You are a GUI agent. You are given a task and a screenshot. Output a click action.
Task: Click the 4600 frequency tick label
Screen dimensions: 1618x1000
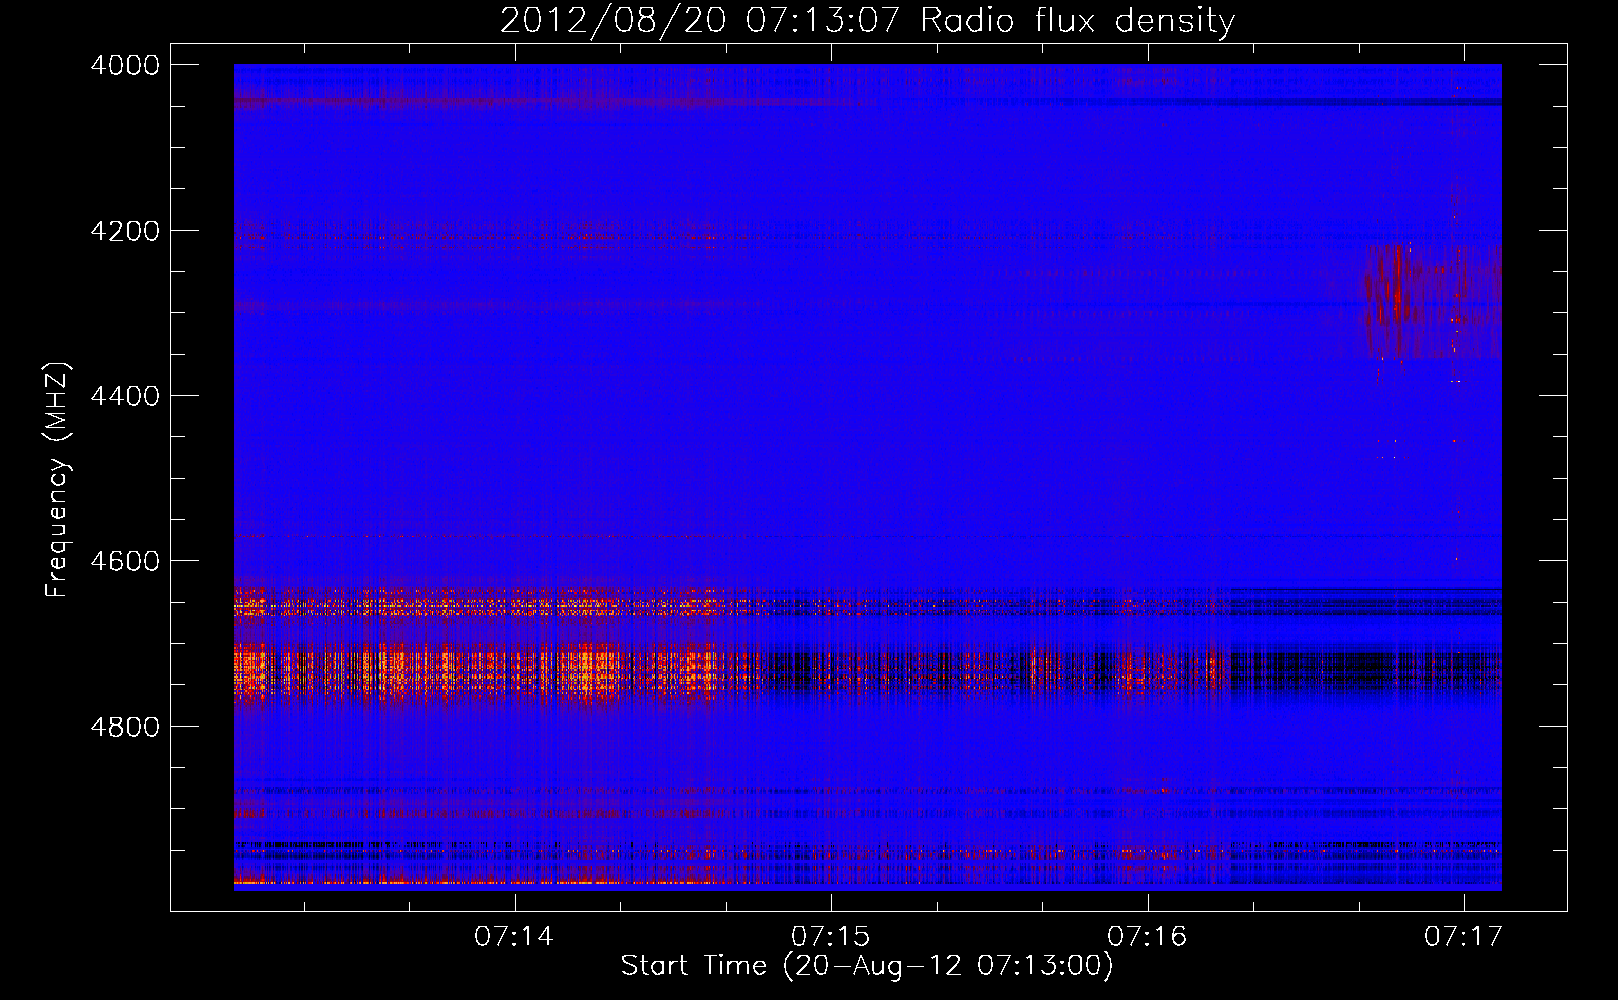[x=125, y=561]
